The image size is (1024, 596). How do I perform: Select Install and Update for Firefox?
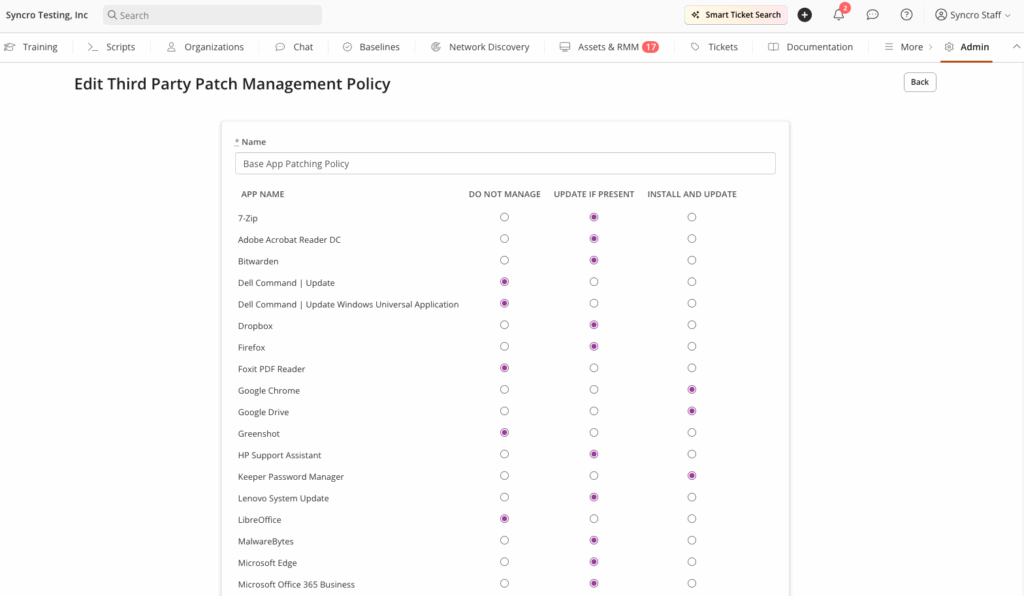pos(692,347)
